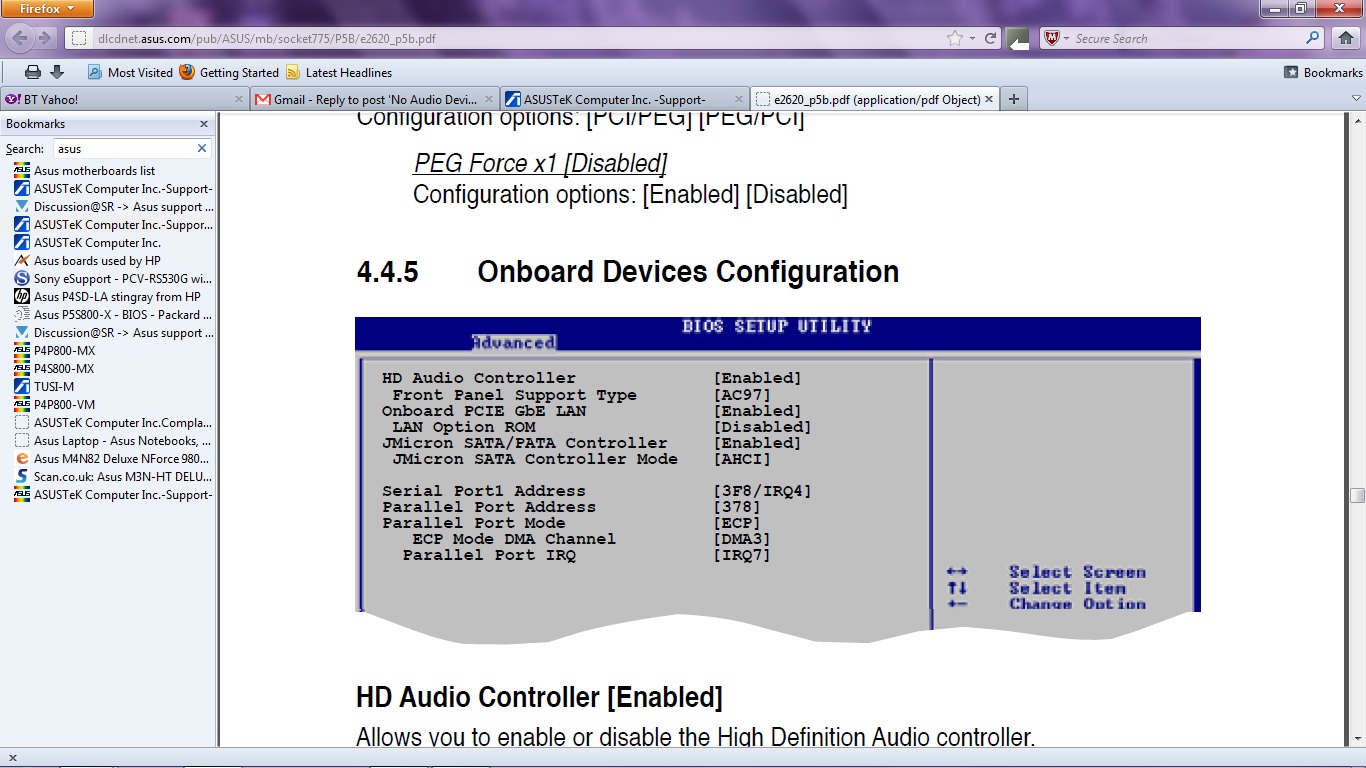Screen dimensions: 1366x768
Task: Toggle the Bookmarks sidebar button
Action: coord(1323,72)
